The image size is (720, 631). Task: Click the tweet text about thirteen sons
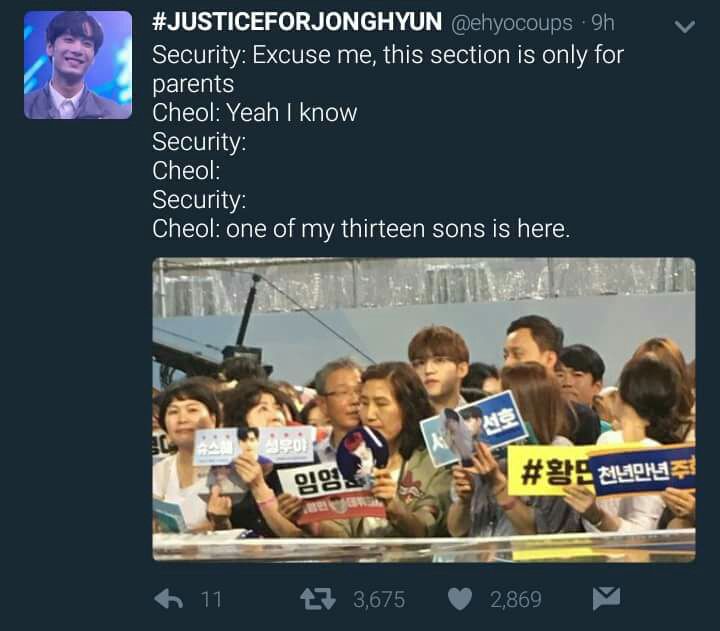click(x=361, y=229)
